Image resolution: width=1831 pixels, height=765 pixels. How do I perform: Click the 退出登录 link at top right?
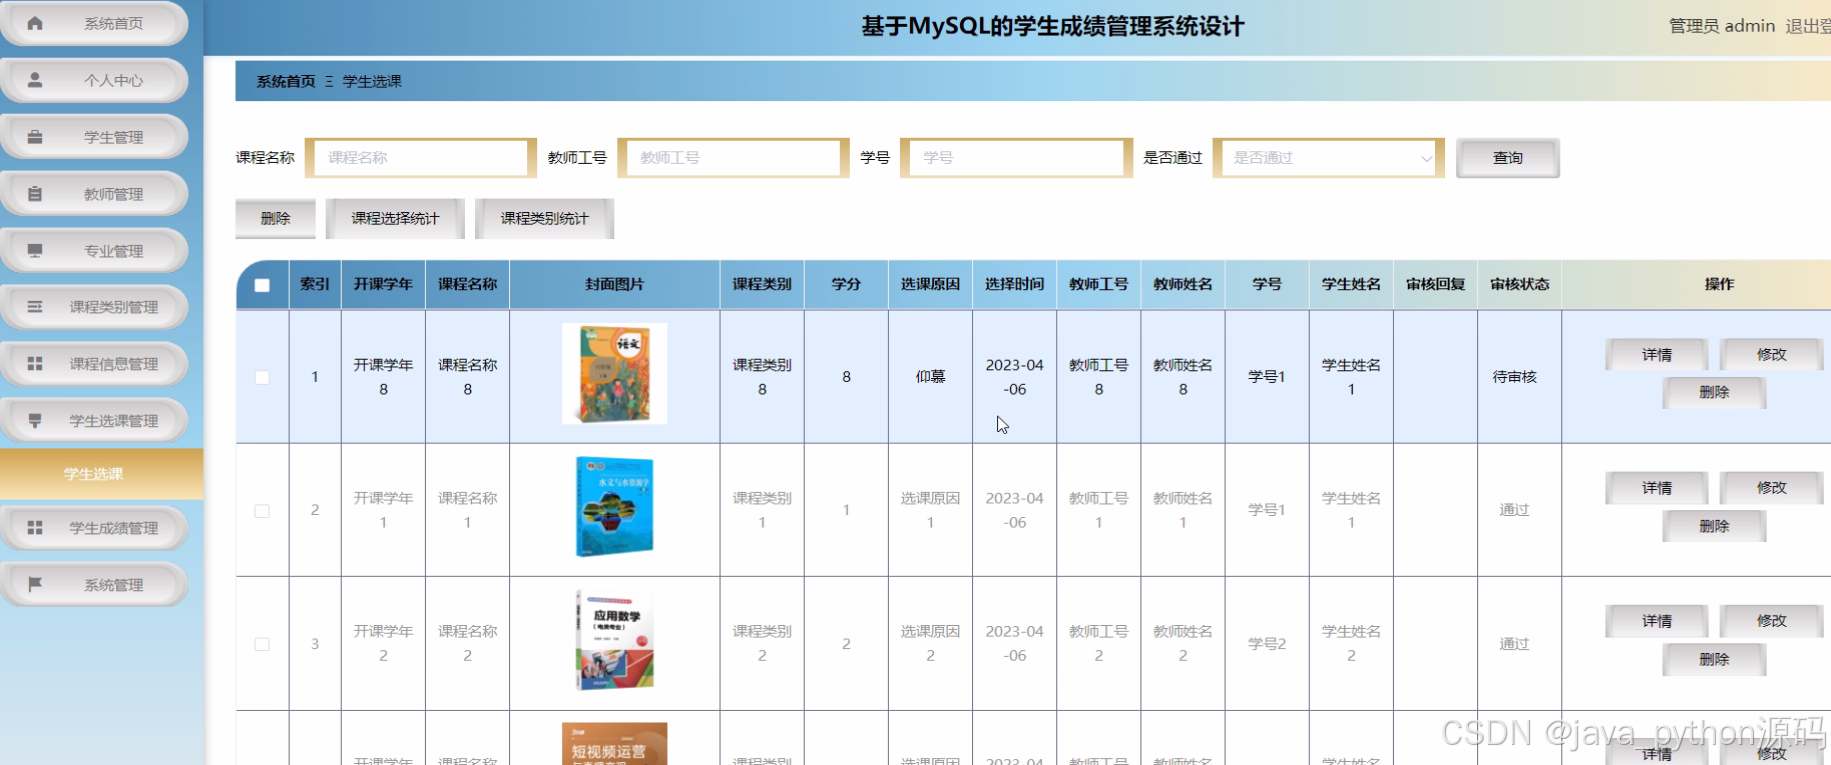tap(1808, 26)
